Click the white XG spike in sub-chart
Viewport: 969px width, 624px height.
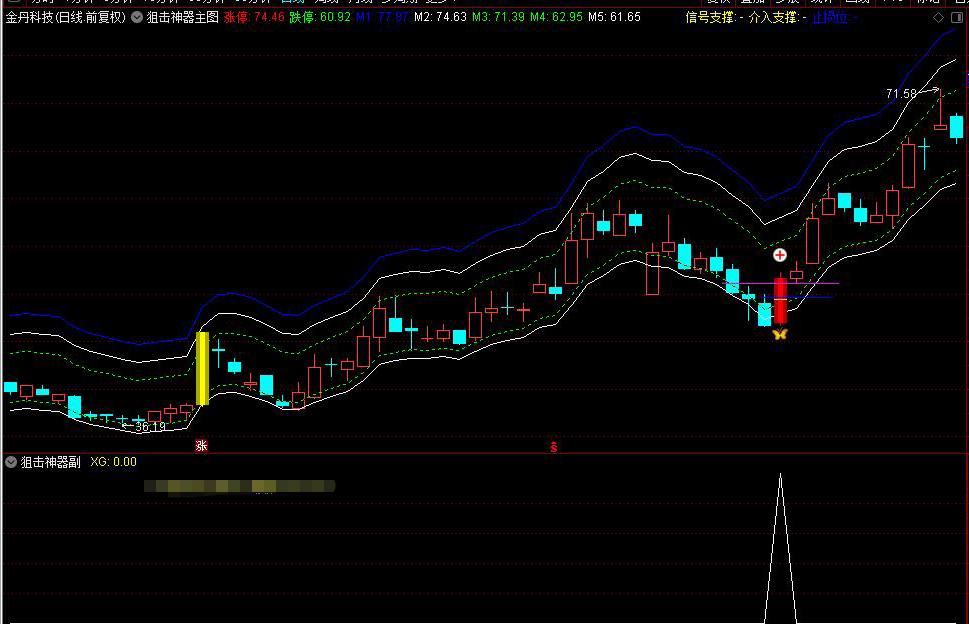point(781,548)
